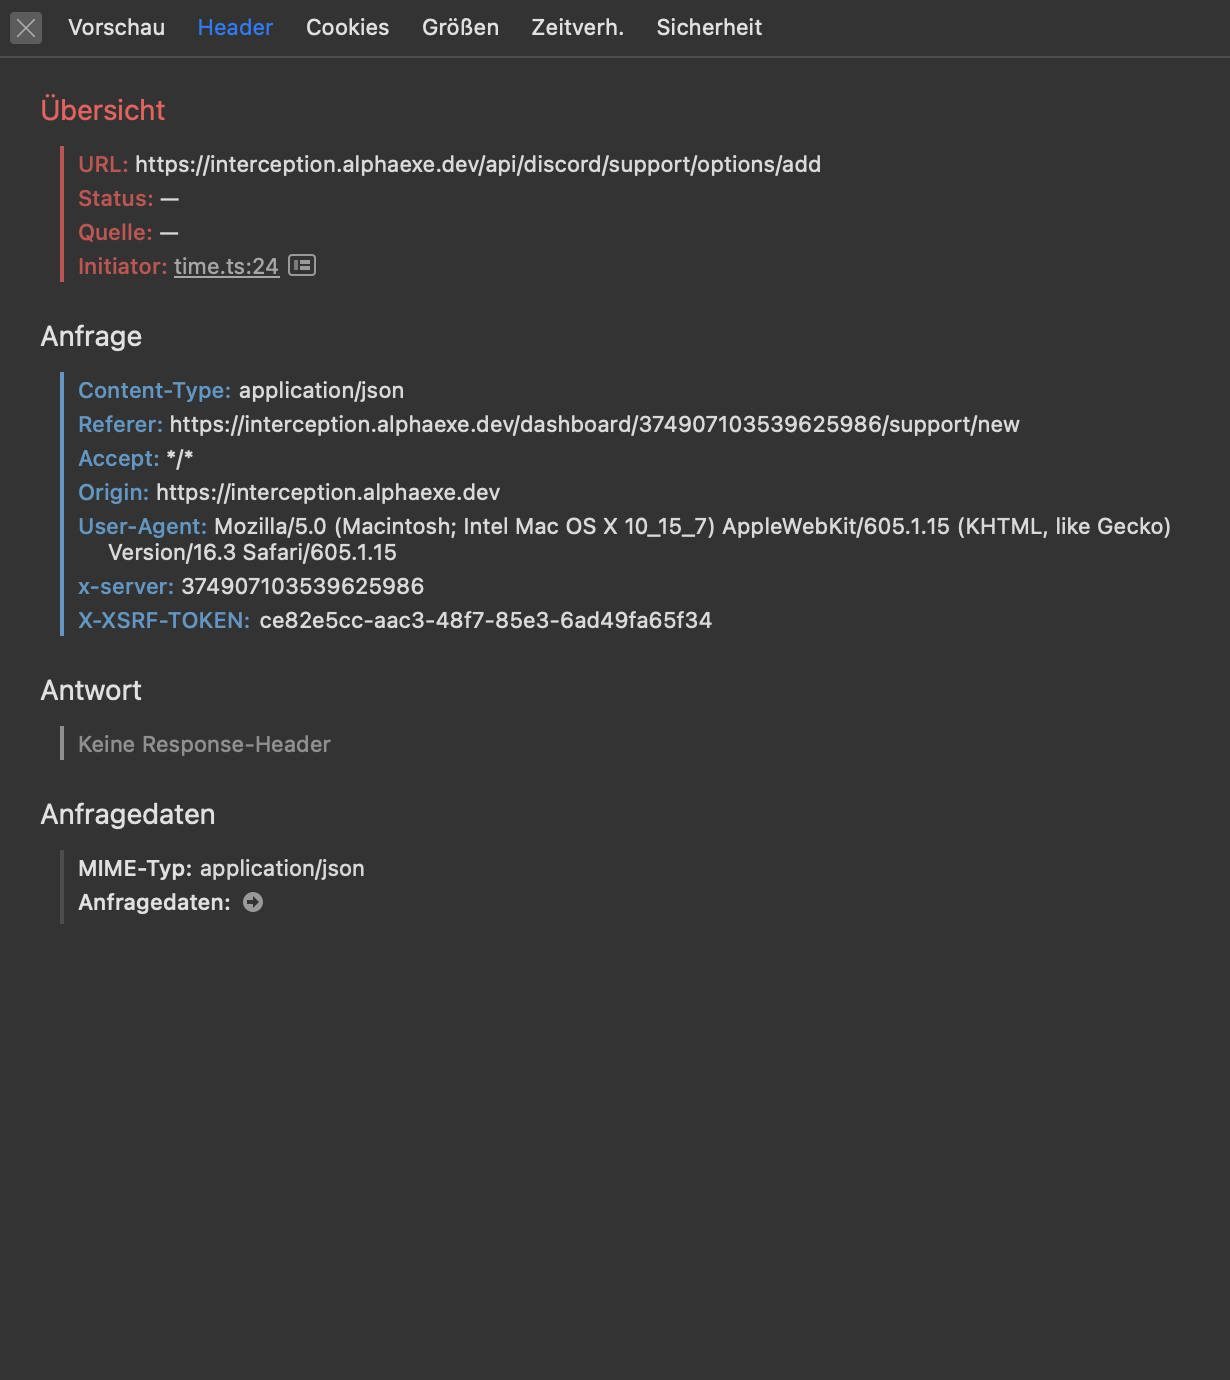The height and width of the screenshot is (1380, 1230).
Task: Click the Origin header value
Action: click(x=328, y=492)
